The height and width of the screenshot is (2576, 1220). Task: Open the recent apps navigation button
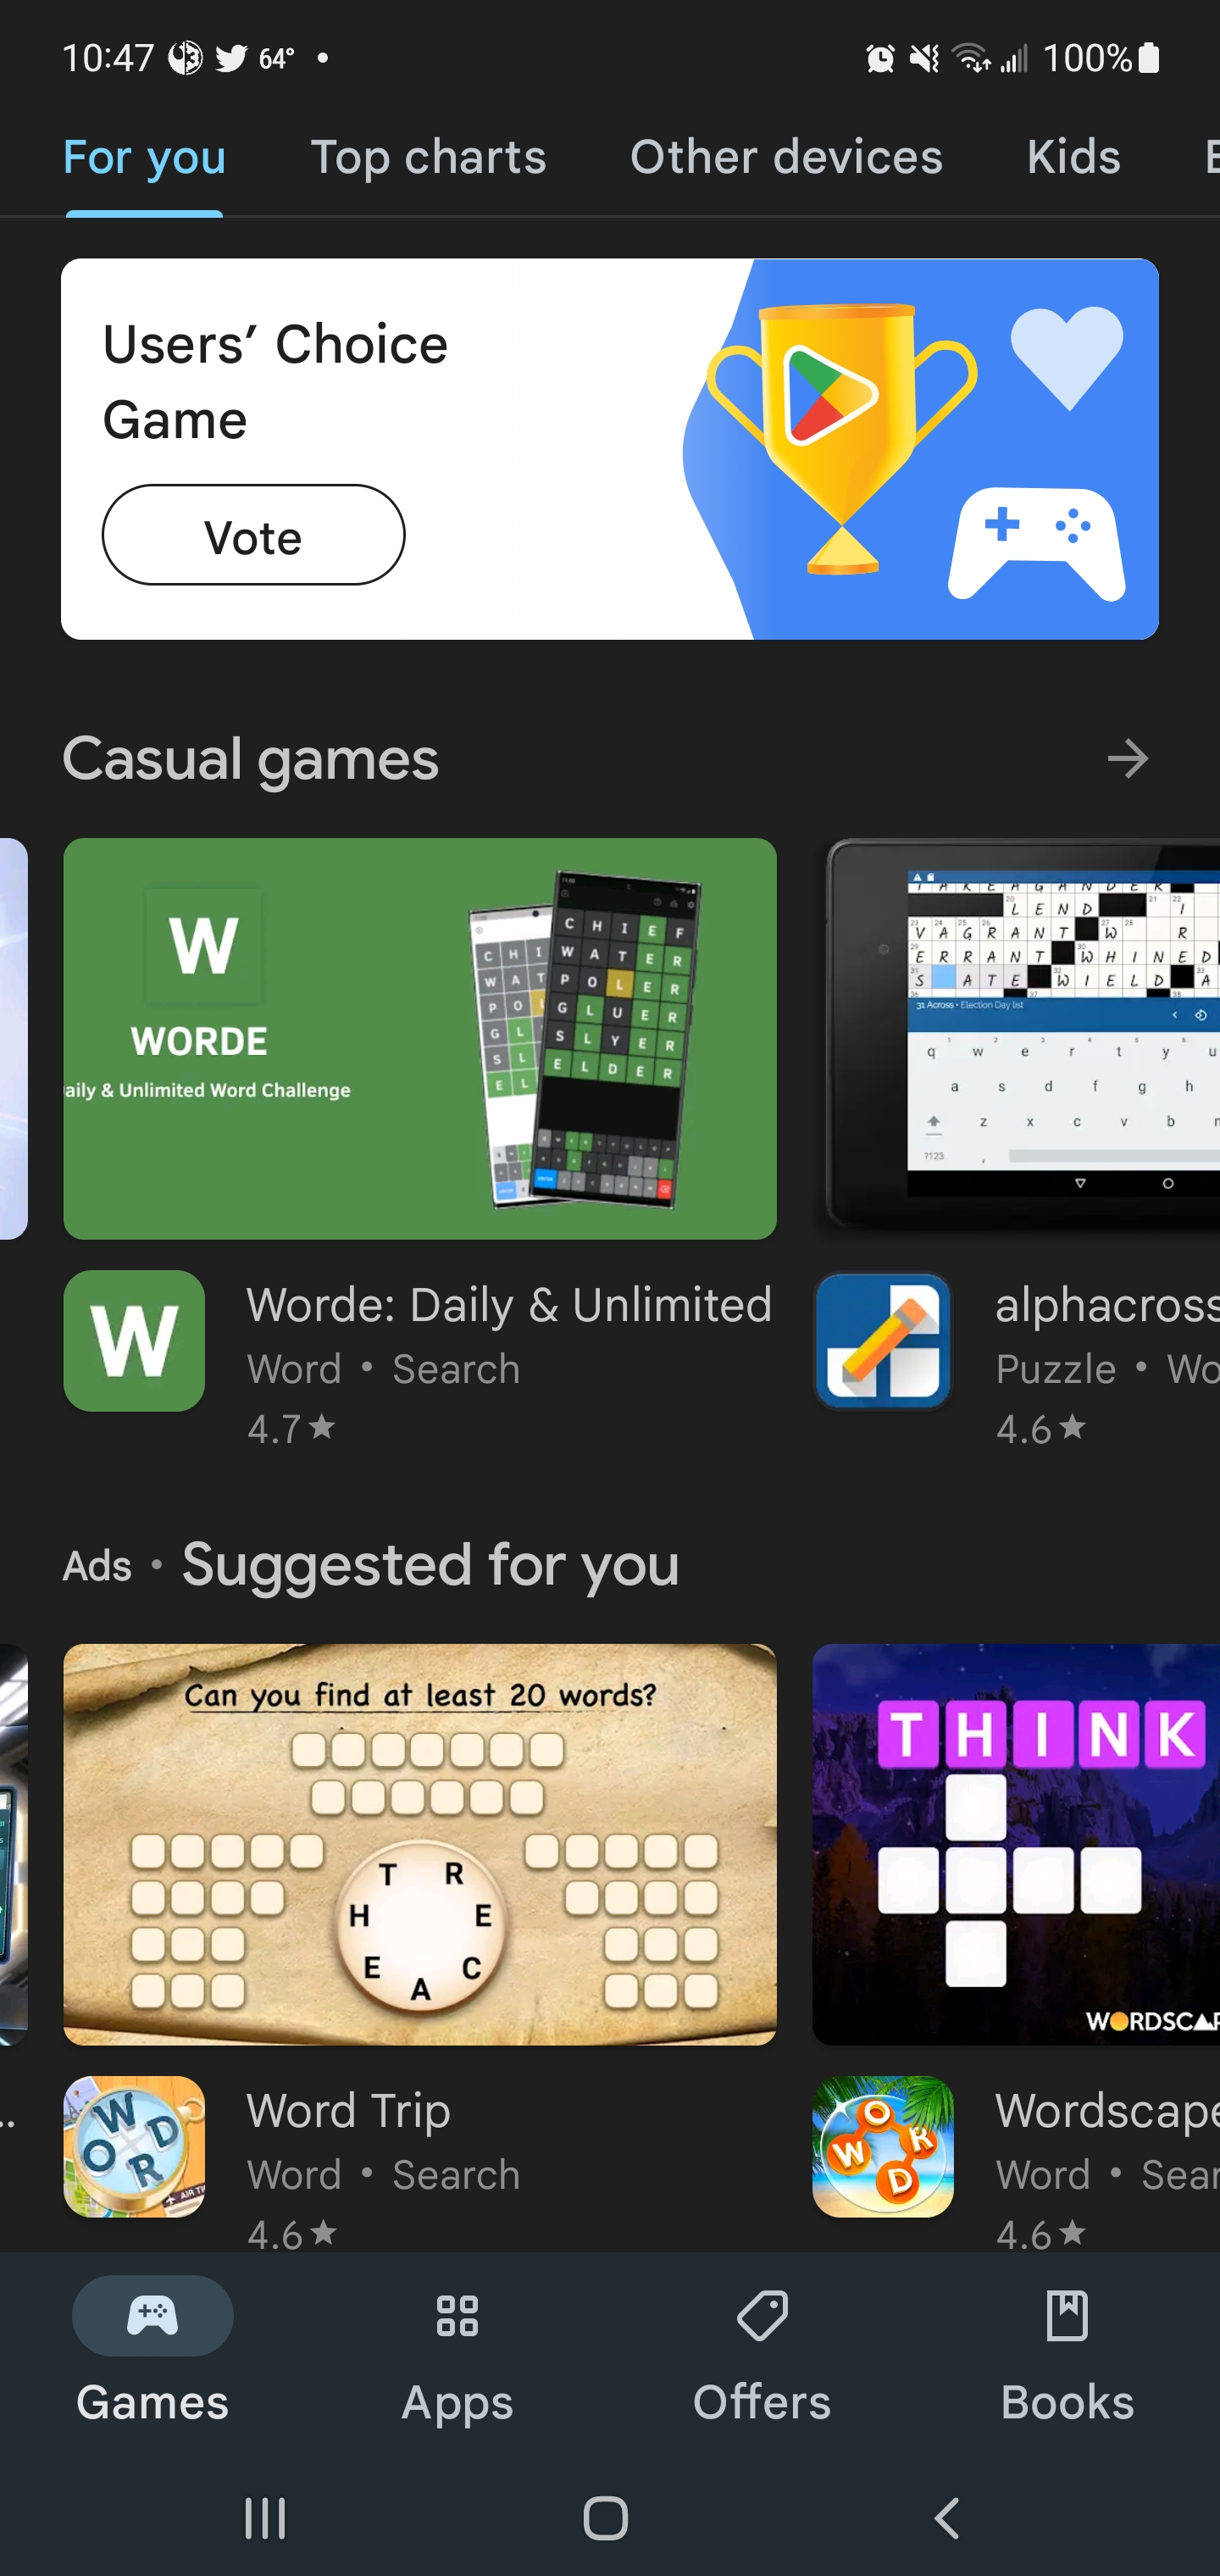265,2517
